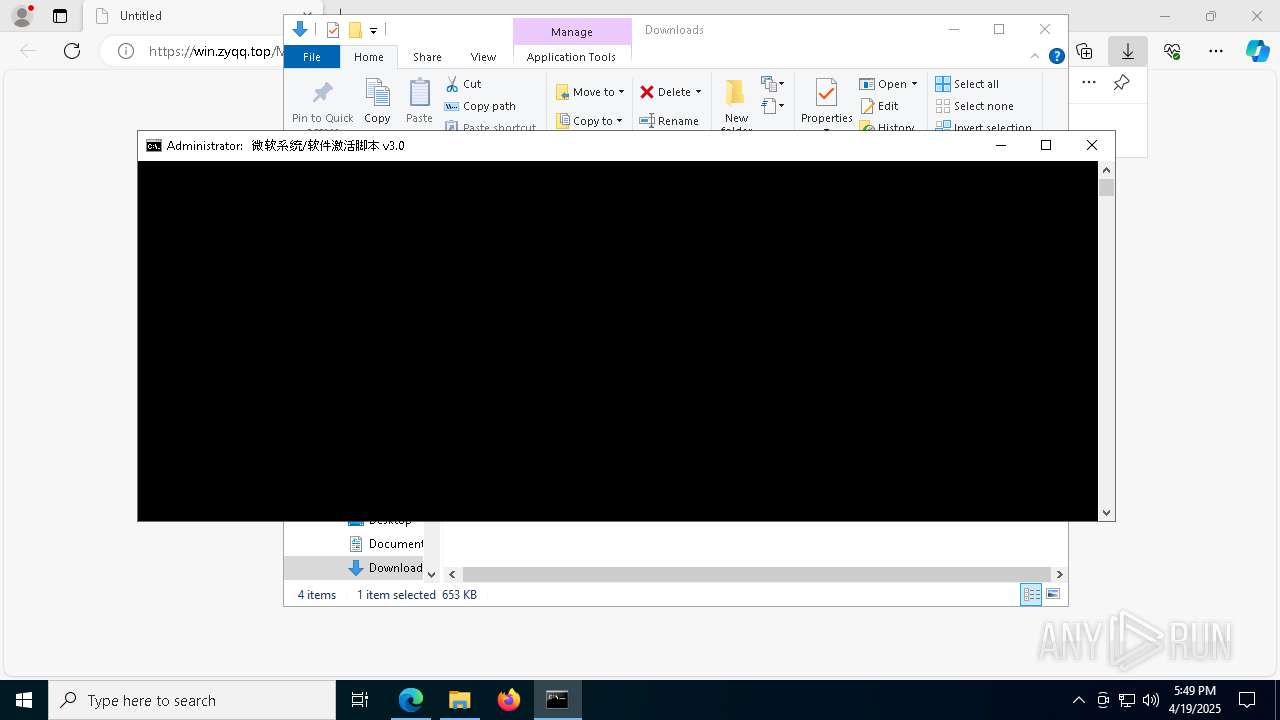Open Edge Copilot icon
Viewport: 1280px width, 720px height.
1257,51
